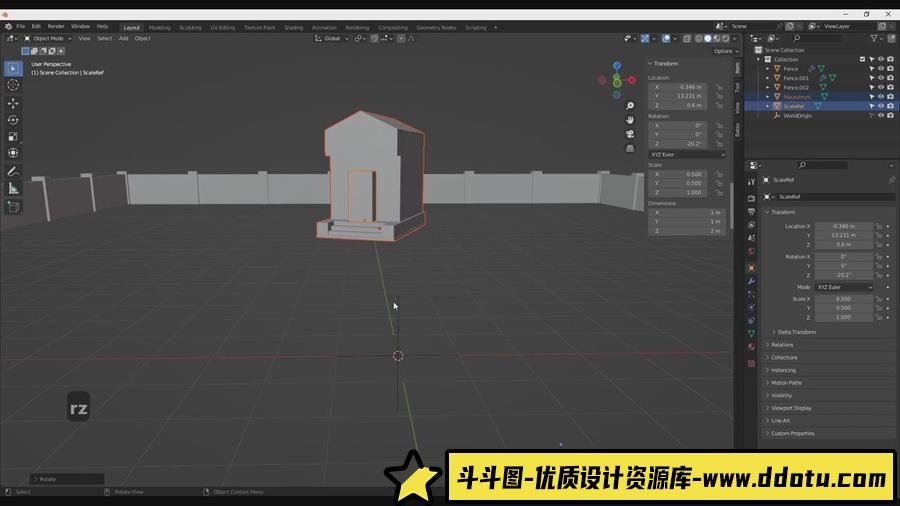Toggle Collection selectability arrow icon
This screenshot has height=506, width=900.
[x=871, y=59]
